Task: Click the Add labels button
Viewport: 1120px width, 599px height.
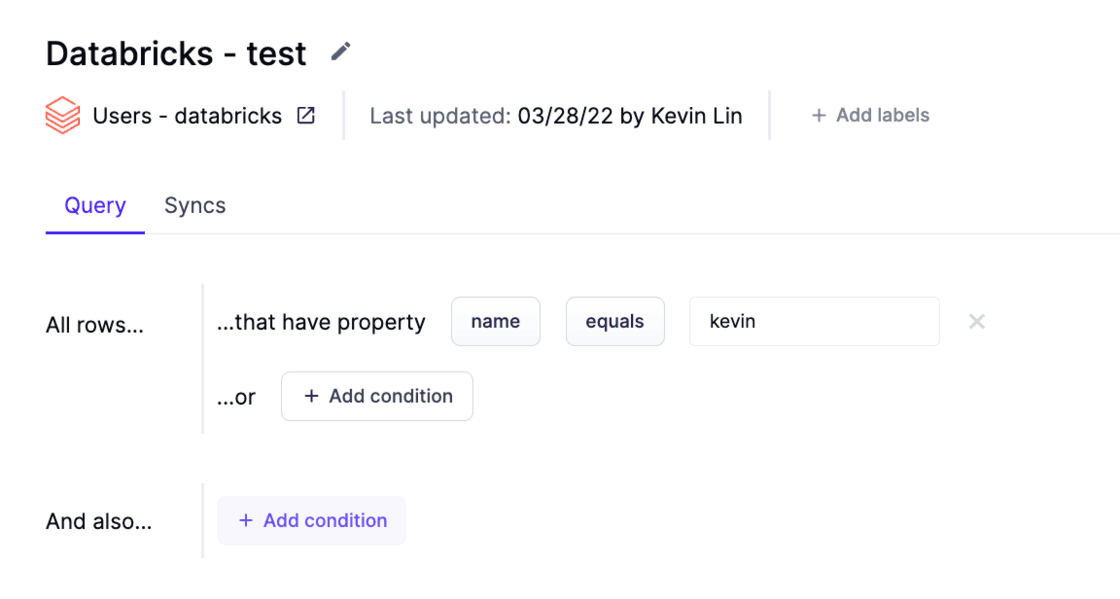Action: (870, 116)
